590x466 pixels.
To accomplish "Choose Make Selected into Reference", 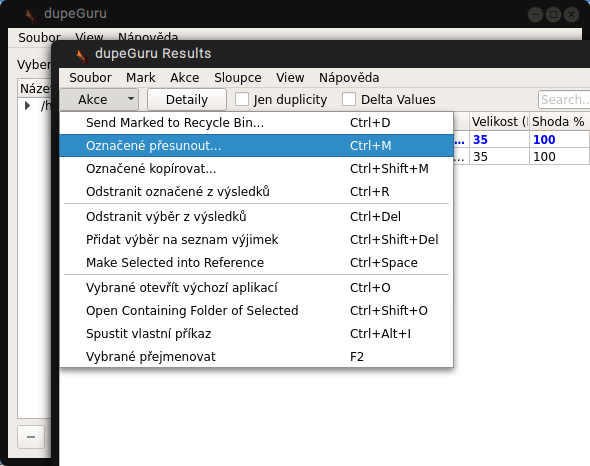I will 256,263.
